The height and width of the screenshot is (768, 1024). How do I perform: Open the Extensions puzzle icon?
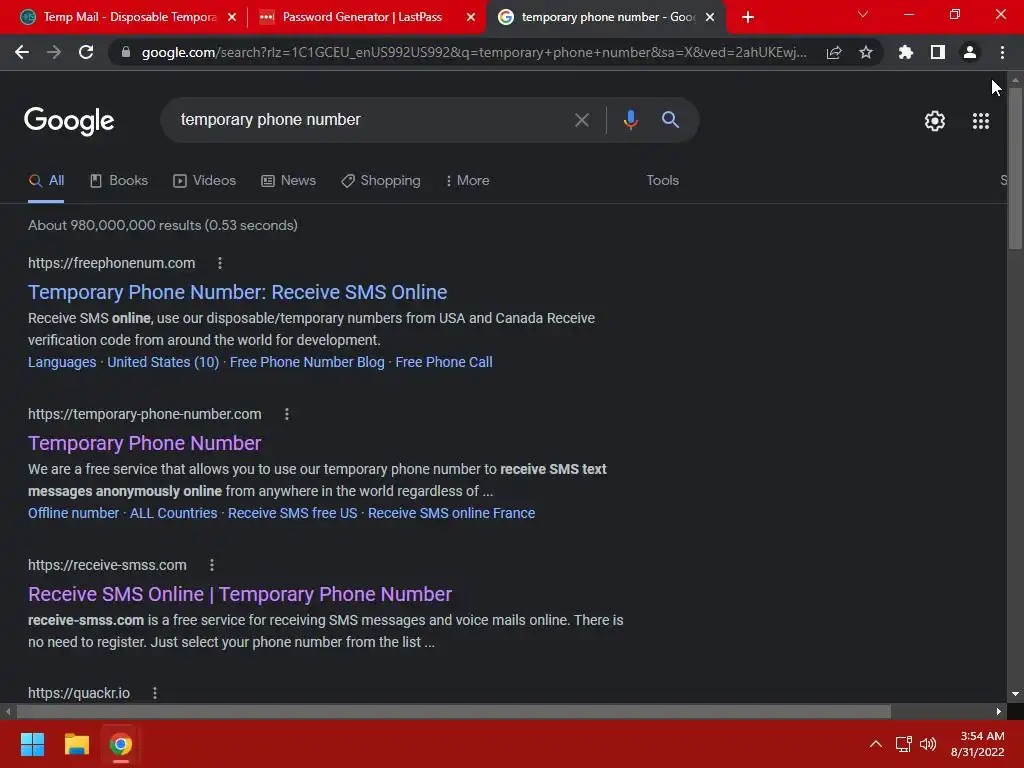(x=905, y=52)
